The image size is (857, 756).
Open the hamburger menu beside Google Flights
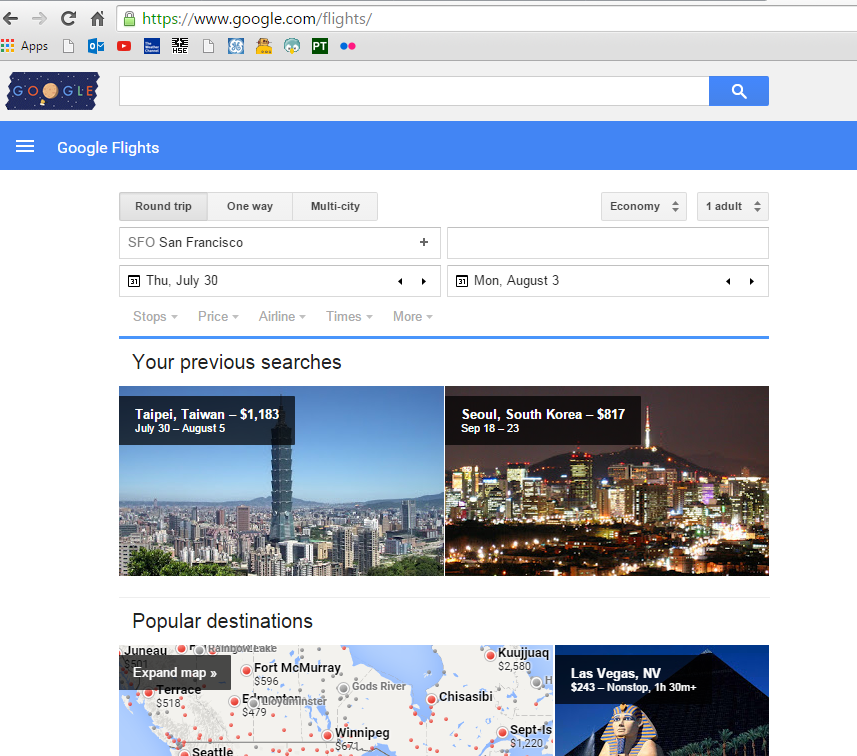25,146
